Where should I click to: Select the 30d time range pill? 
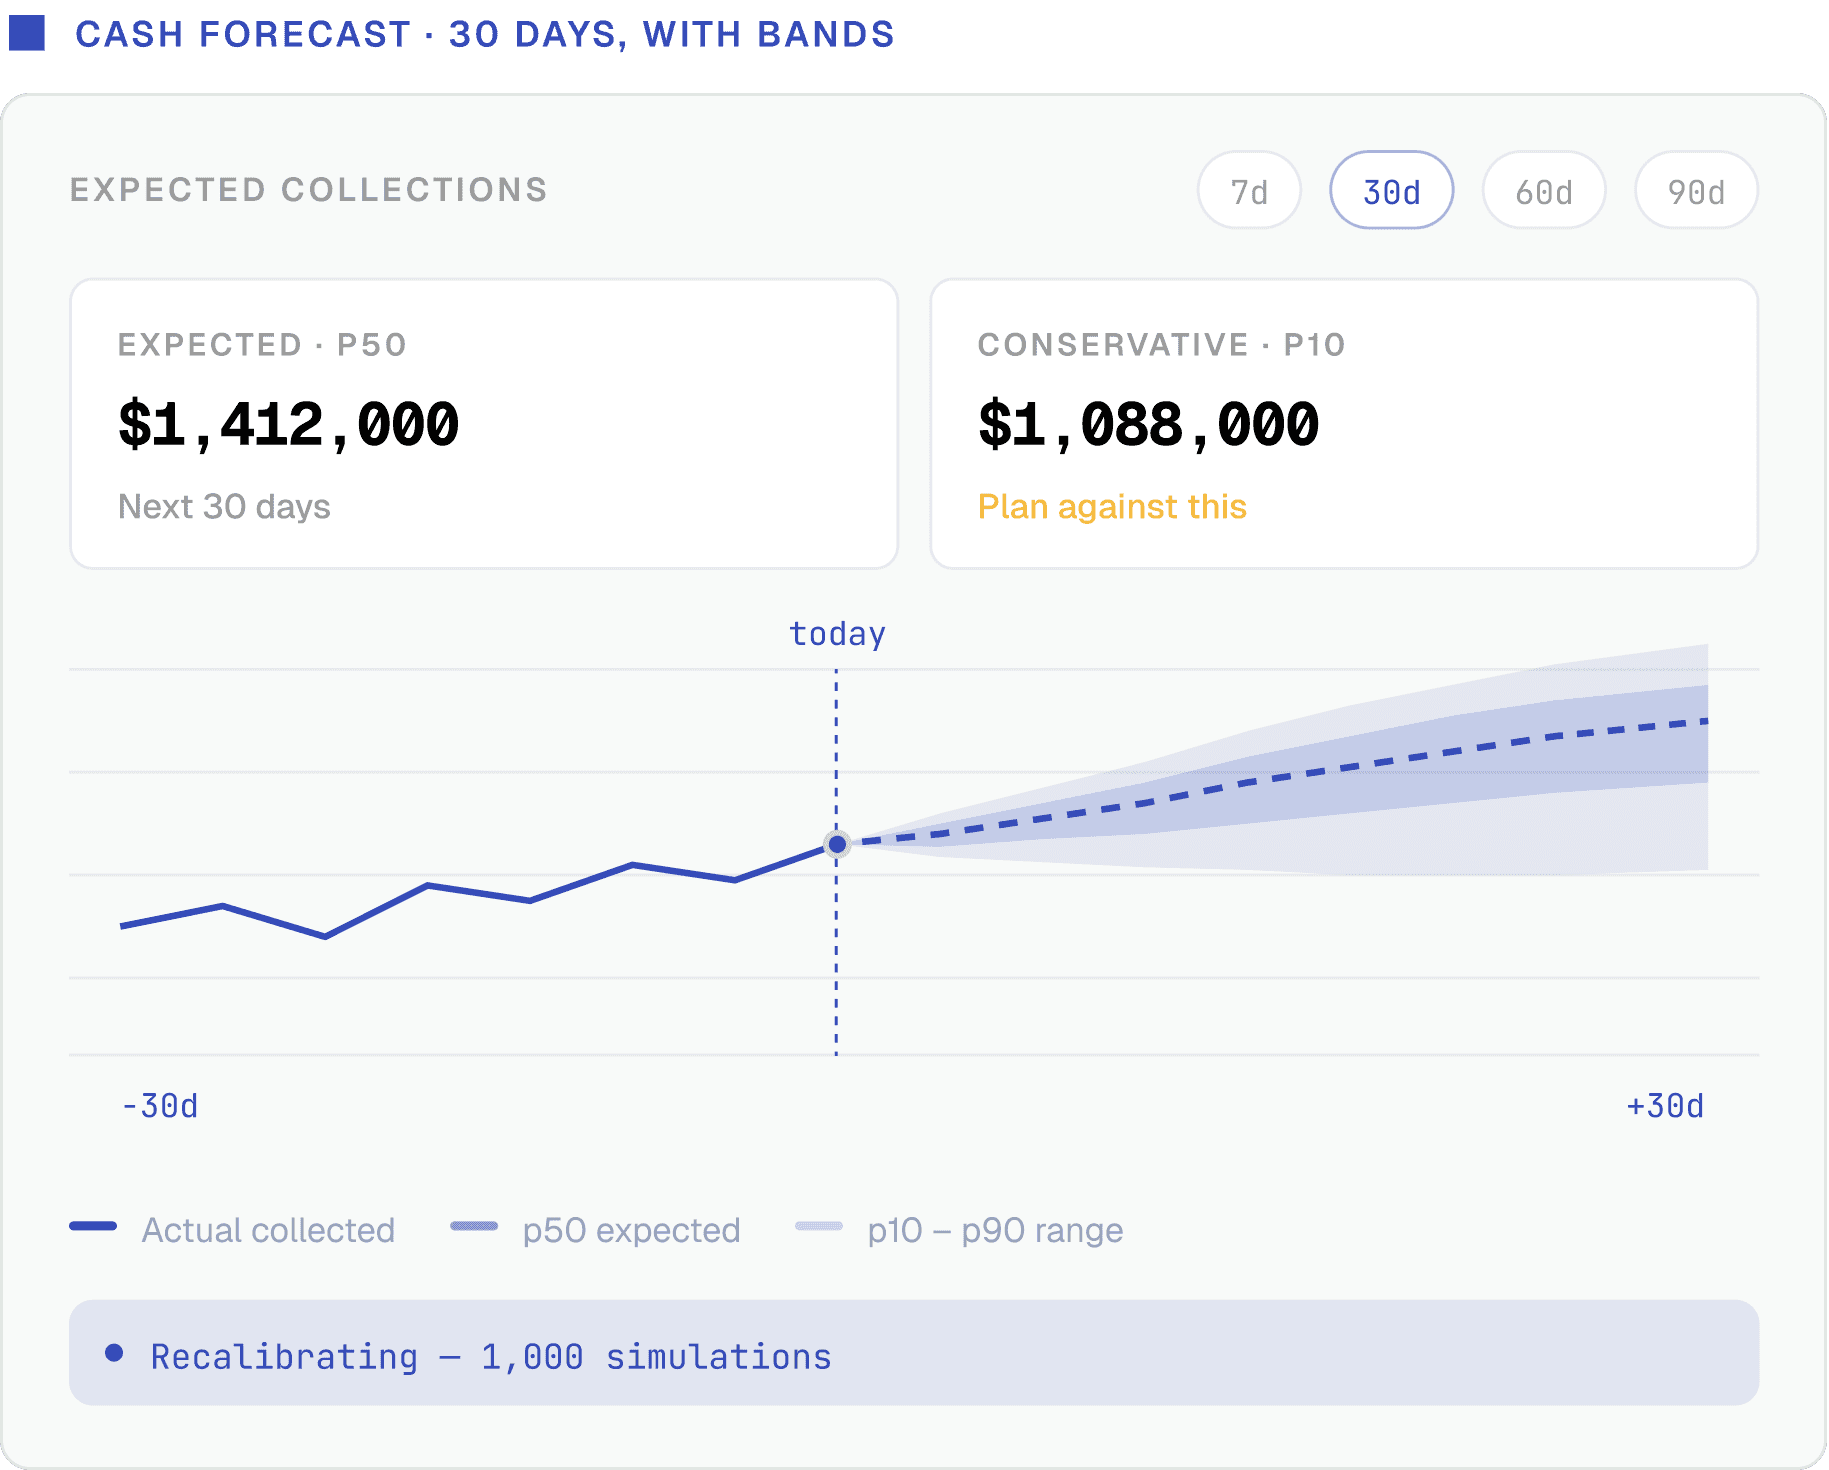1391,190
